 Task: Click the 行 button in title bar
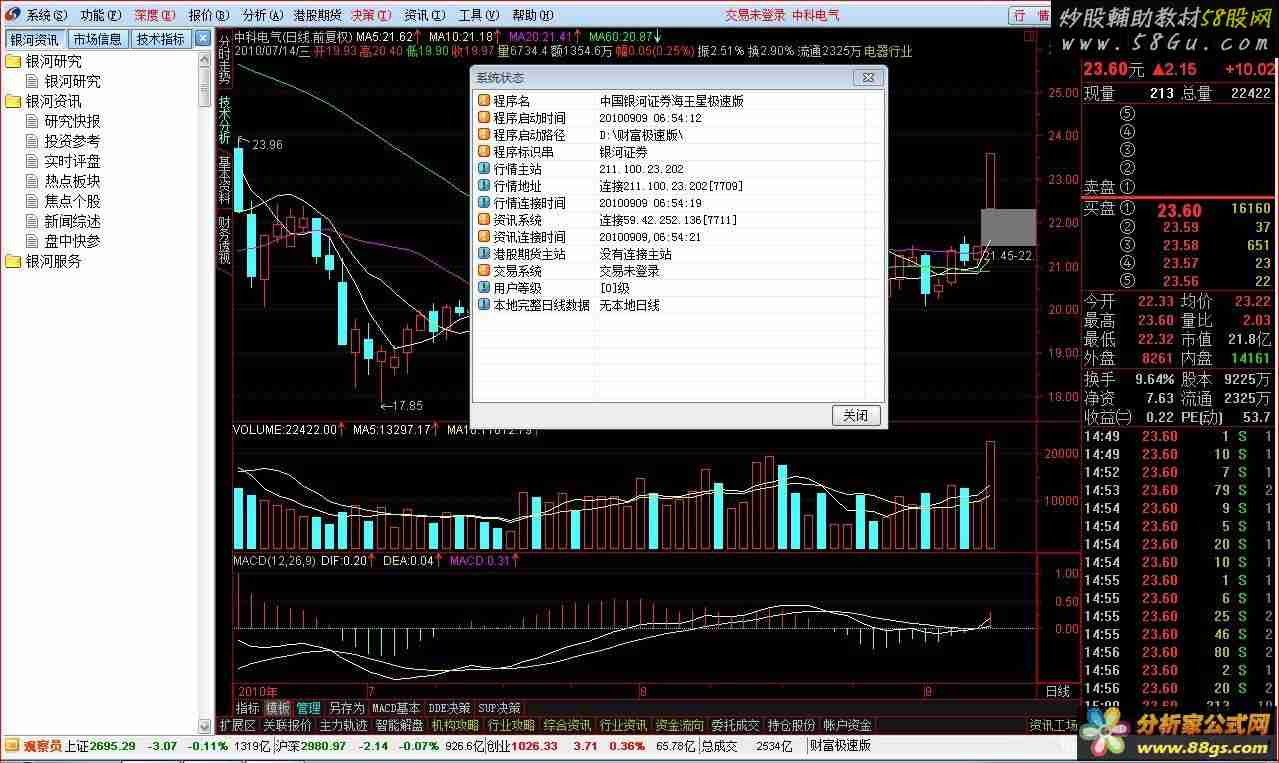pos(1020,15)
